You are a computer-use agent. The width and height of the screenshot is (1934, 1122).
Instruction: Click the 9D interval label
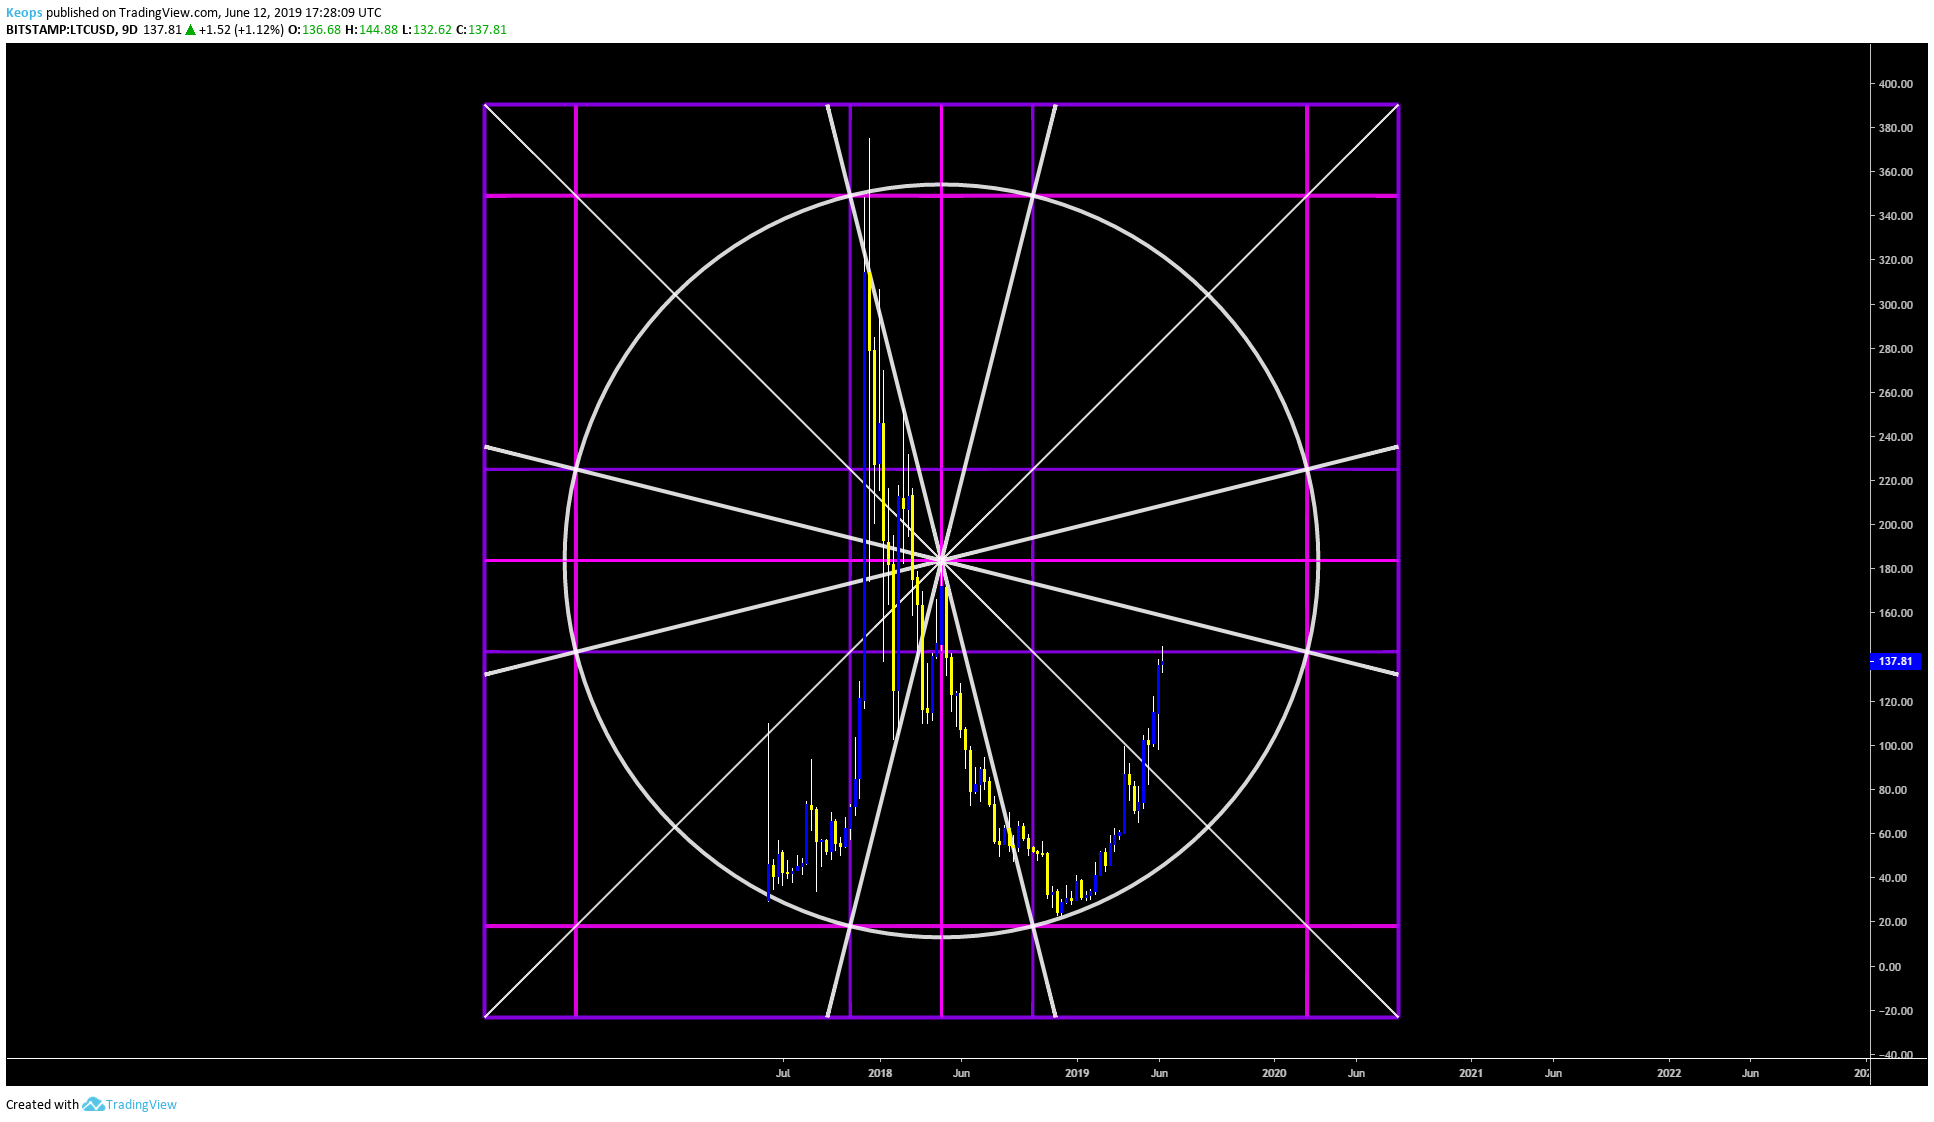coord(129,30)
